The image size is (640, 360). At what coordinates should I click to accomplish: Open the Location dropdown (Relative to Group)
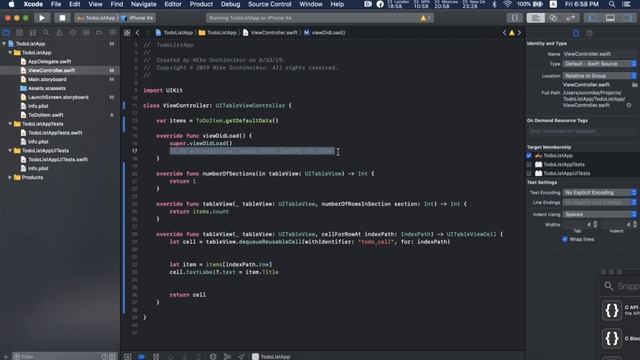(600, 76)
